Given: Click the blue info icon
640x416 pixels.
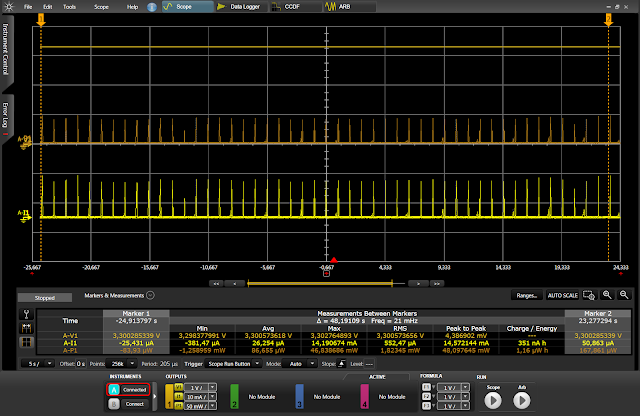Looking at the screenshot, I should click(x=152, y=7).
